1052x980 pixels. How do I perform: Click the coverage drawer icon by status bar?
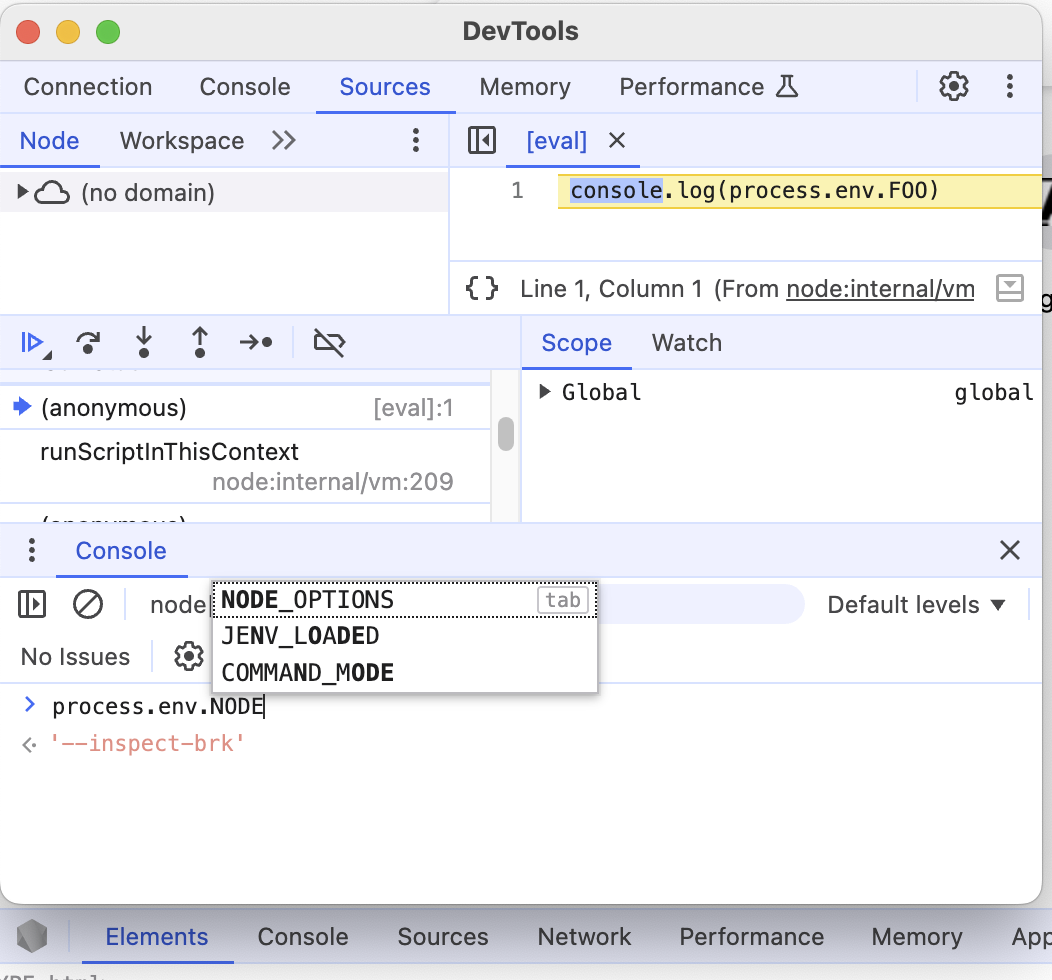pos(1010,288)
